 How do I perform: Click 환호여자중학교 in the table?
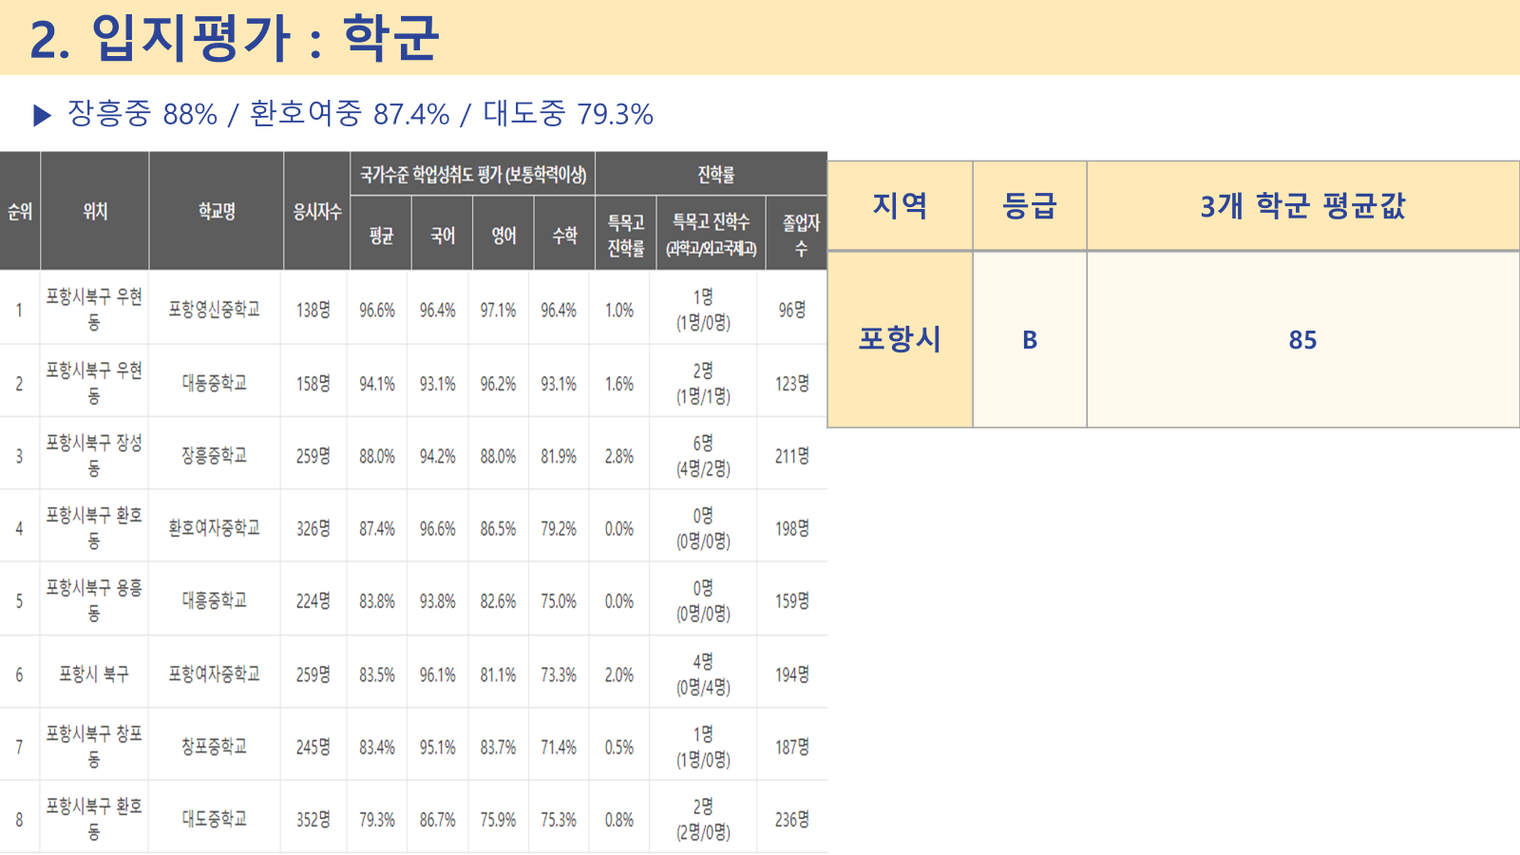[x=214, y=528]
